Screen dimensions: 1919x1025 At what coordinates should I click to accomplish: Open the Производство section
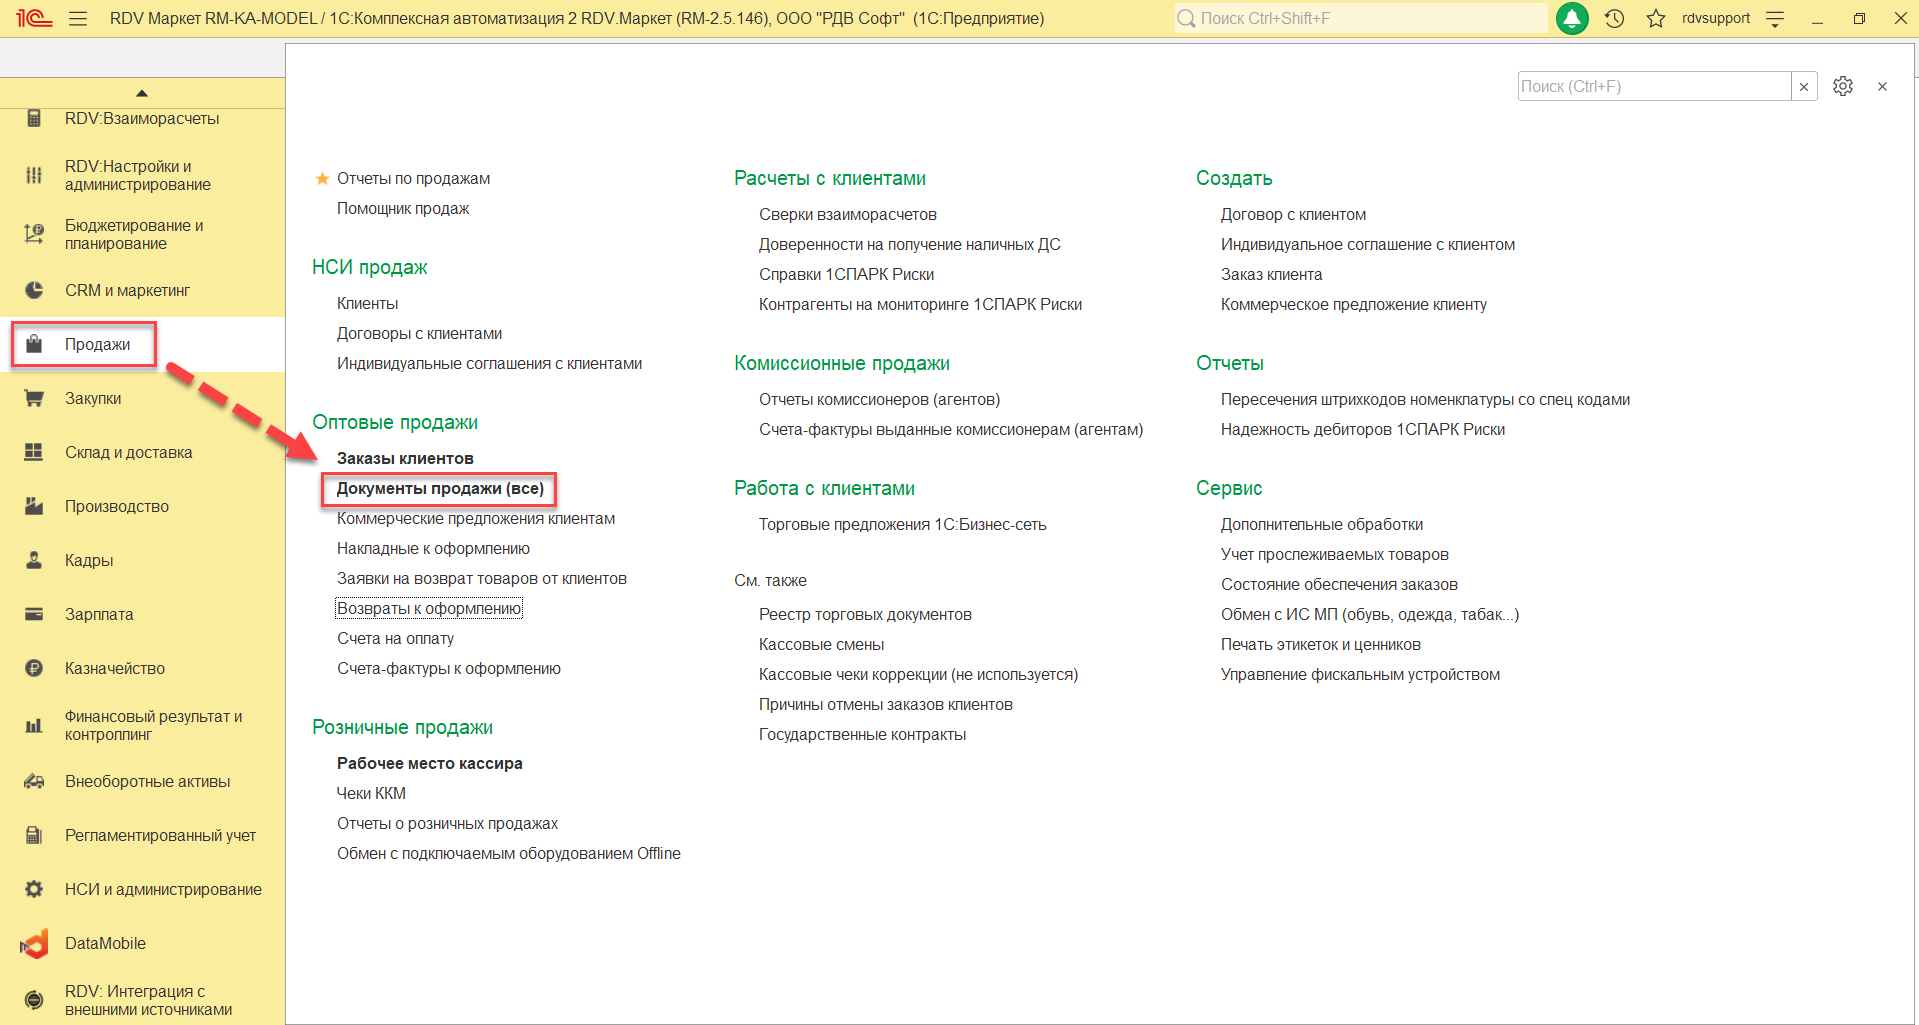(x=117, y=506)
